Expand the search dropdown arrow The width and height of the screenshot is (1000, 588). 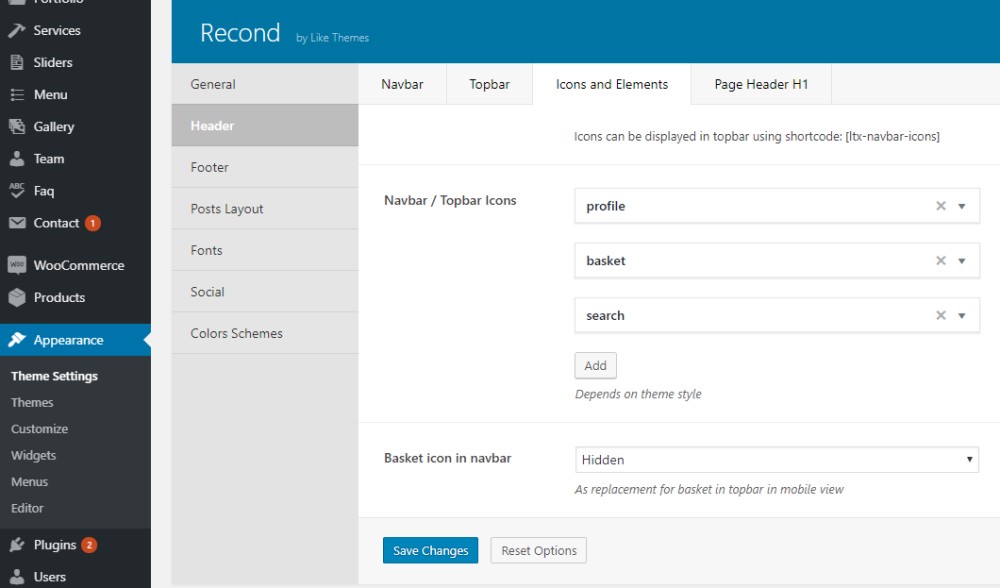(962, 316)
